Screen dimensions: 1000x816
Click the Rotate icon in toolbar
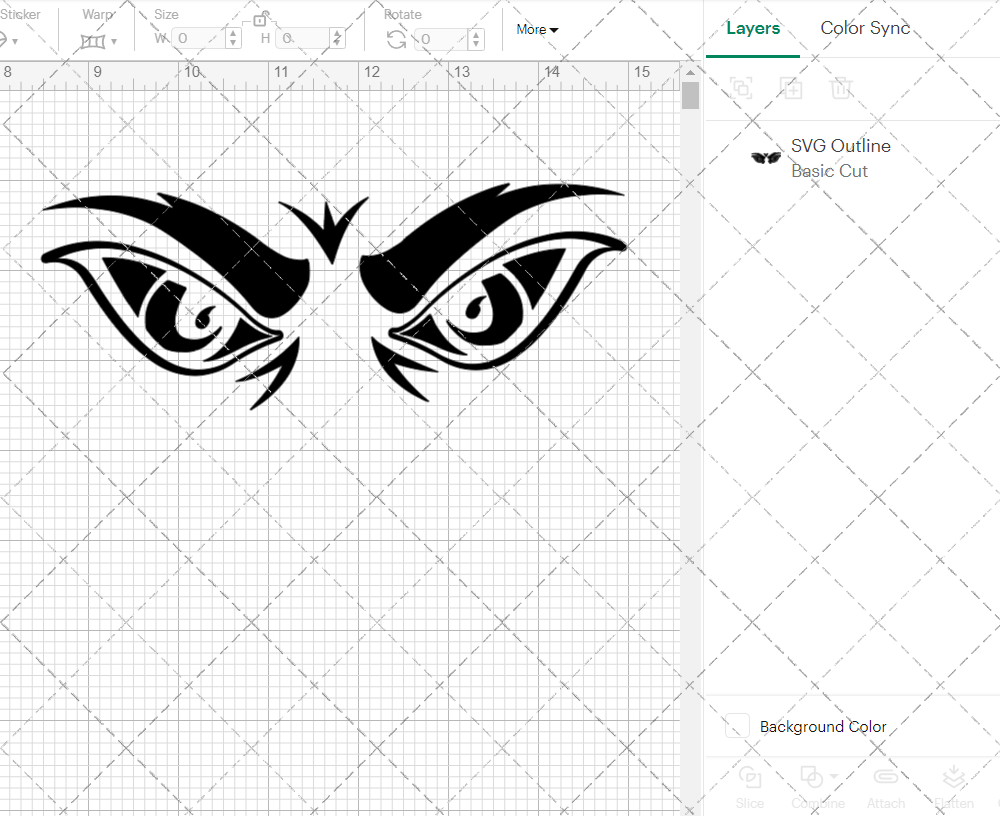396,39
